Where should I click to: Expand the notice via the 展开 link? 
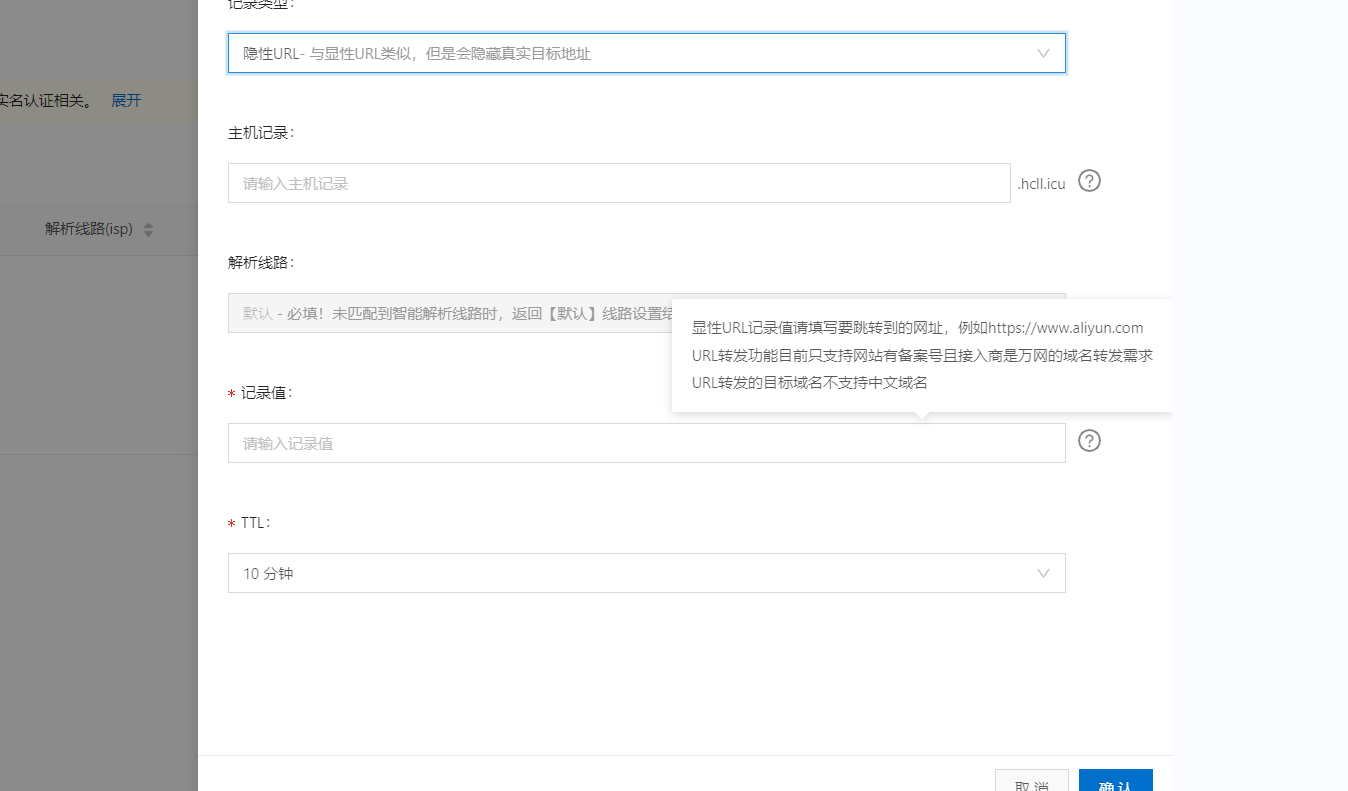(126, 100)
